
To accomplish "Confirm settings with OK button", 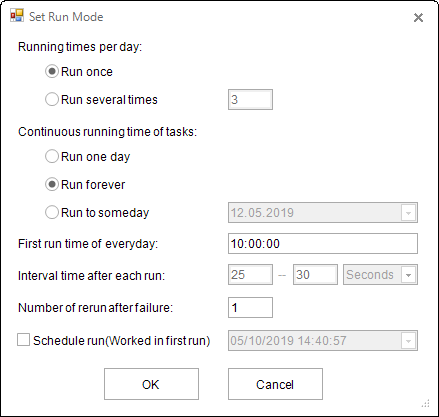I will [151, 384].
